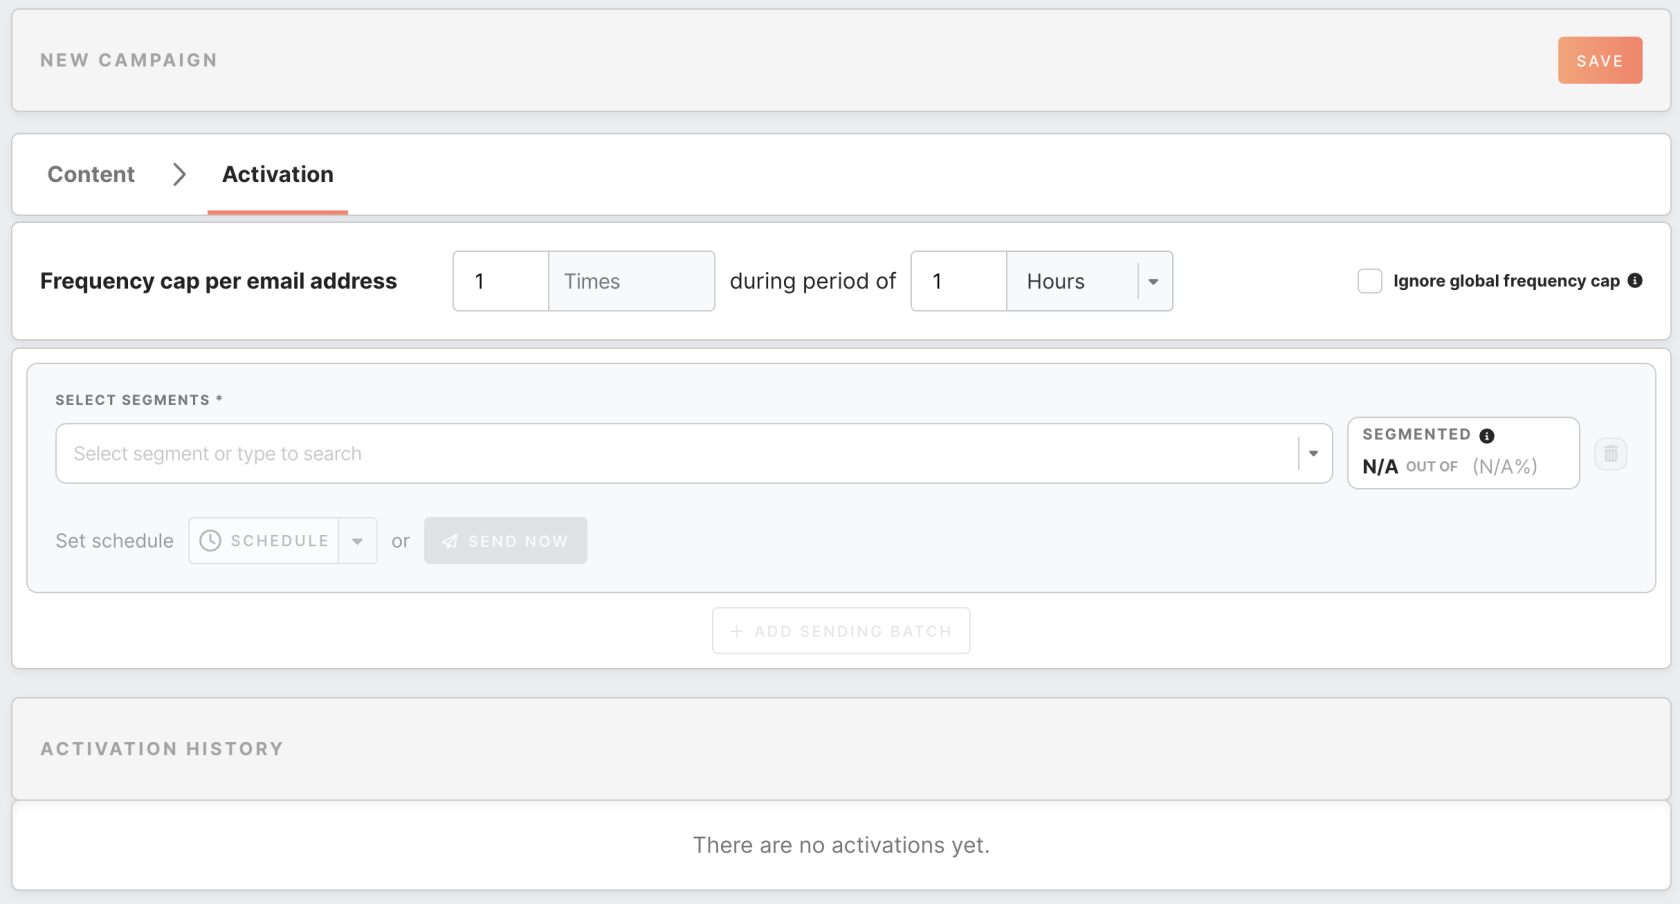Click the ACTIVATION HISTORY heading
This screenshot has width=1680, height=904.
click(x=162, y=749)
